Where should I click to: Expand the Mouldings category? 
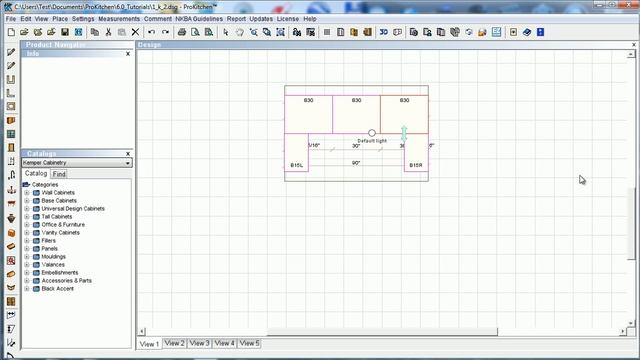click(27, 257)
